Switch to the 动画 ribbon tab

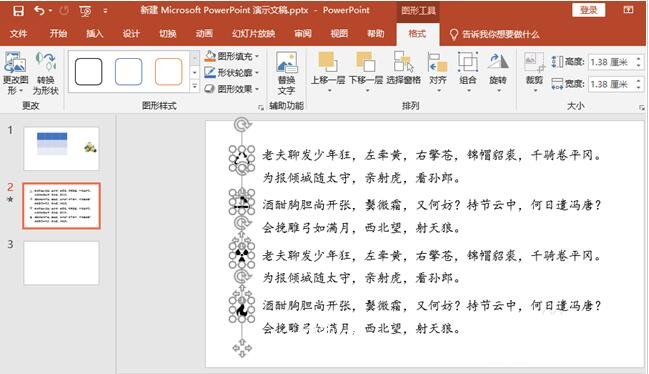[x=204, y=34]
